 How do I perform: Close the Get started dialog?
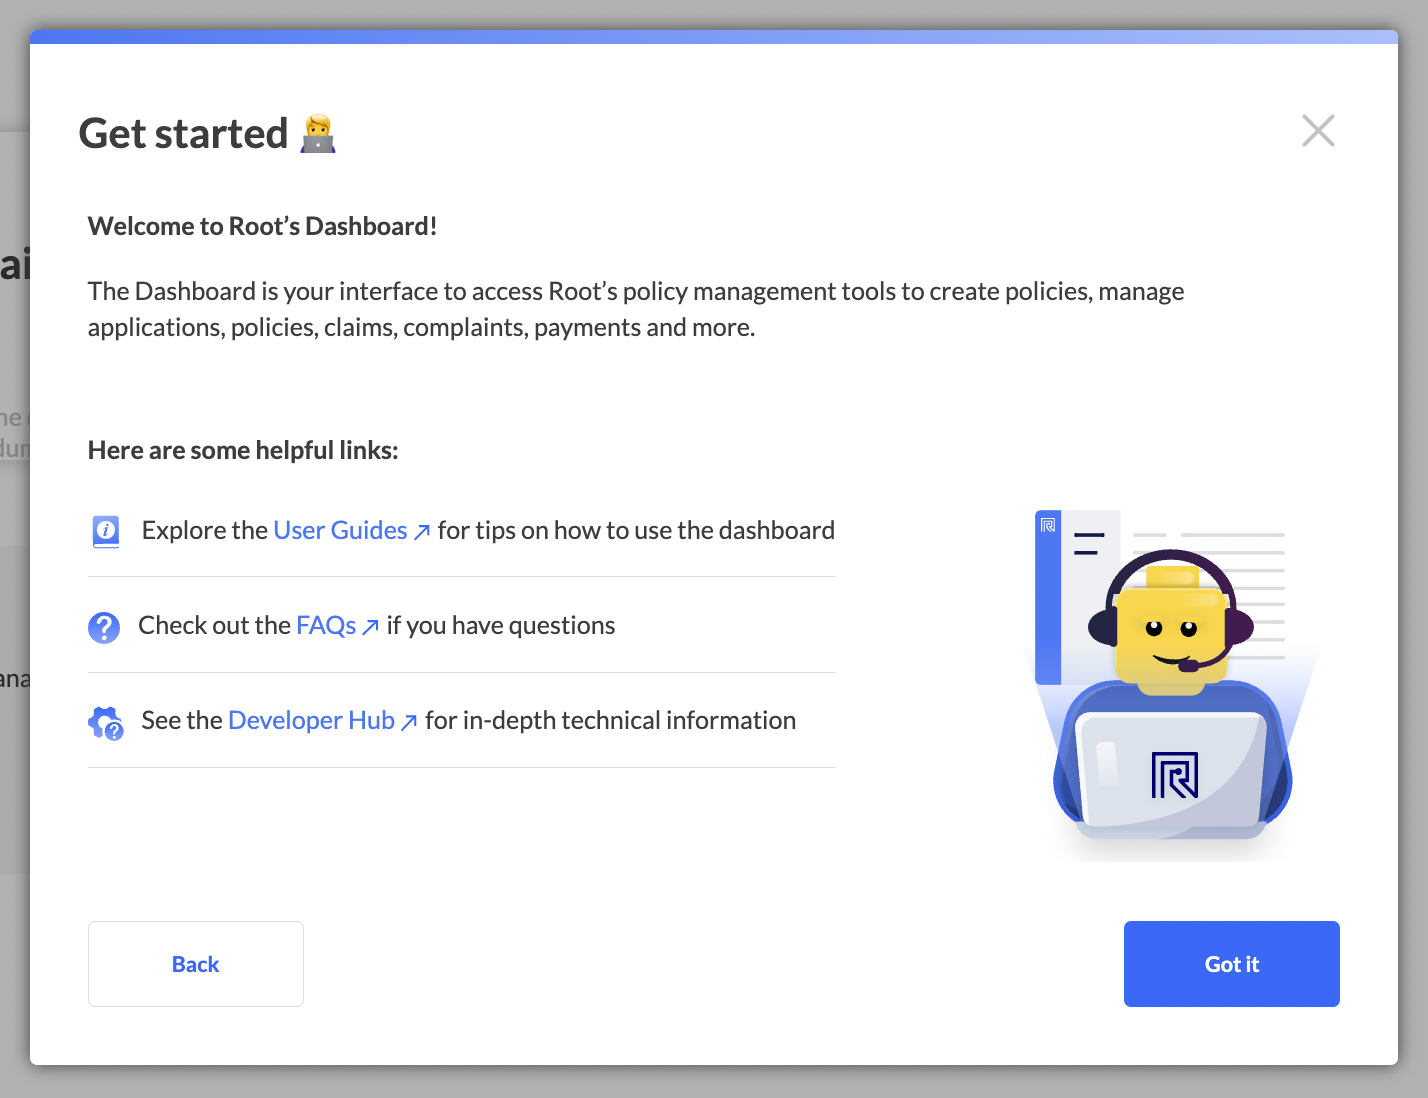pyautogui.click(x=1318, y=130)
